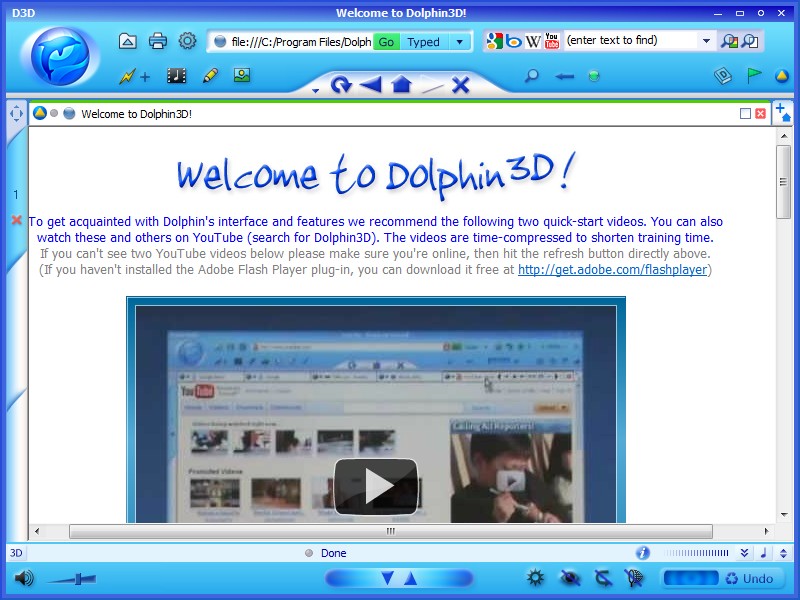The image size is (800, 600).
Task: Click the tick-mark level slider in status bar
Action: coord(696,553)
